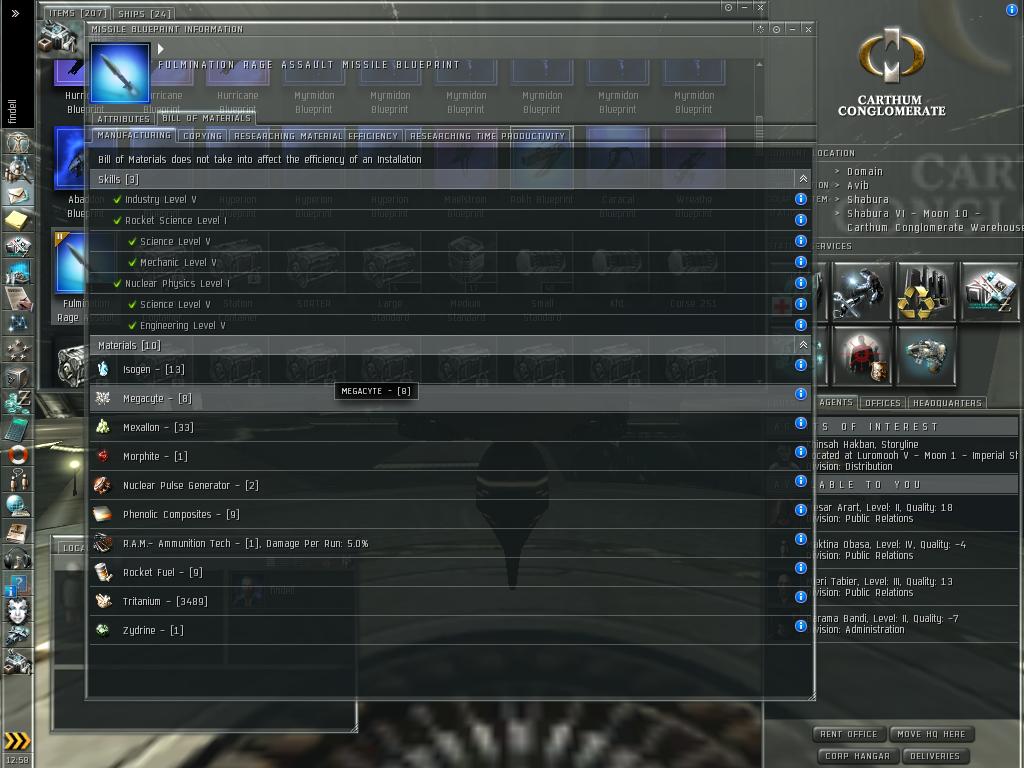Image resolution: width=1024 pixels, height=768 pixels.
Task: Click the Shabura solar system link
Action: 867,199
